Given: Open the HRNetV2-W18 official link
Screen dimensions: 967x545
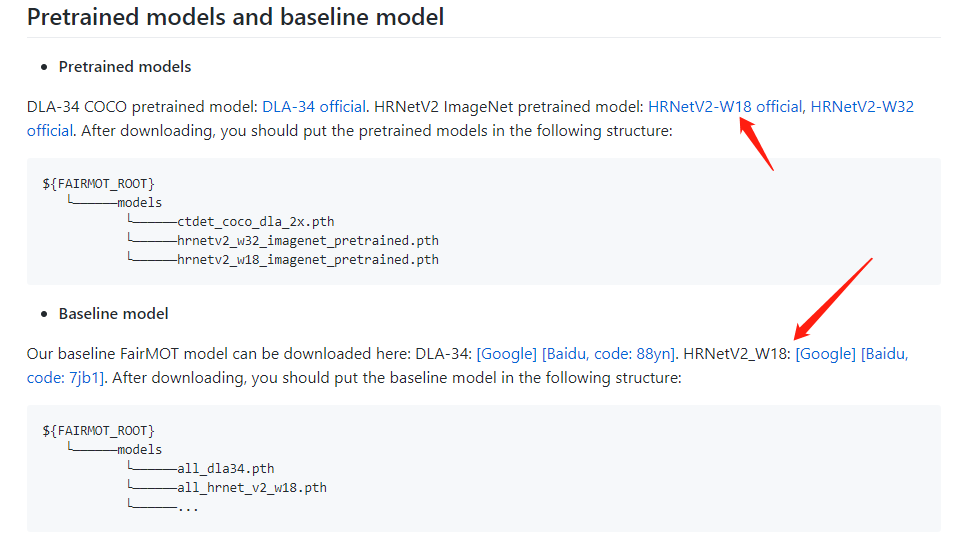Looking at the screenshot, I should pyautogui.click(x=725, y=106).
